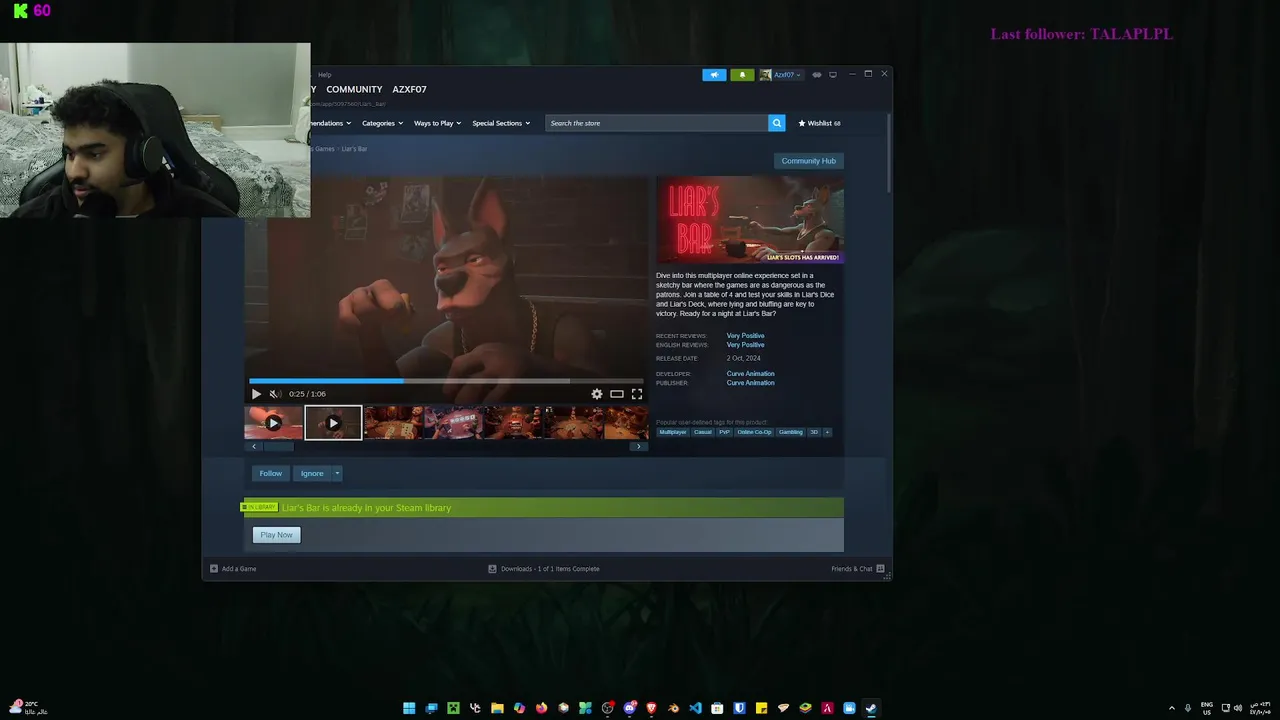The image size is (1280, 720).
Task: Move media strip left with arrow button
Action: (x=254, y=446)
